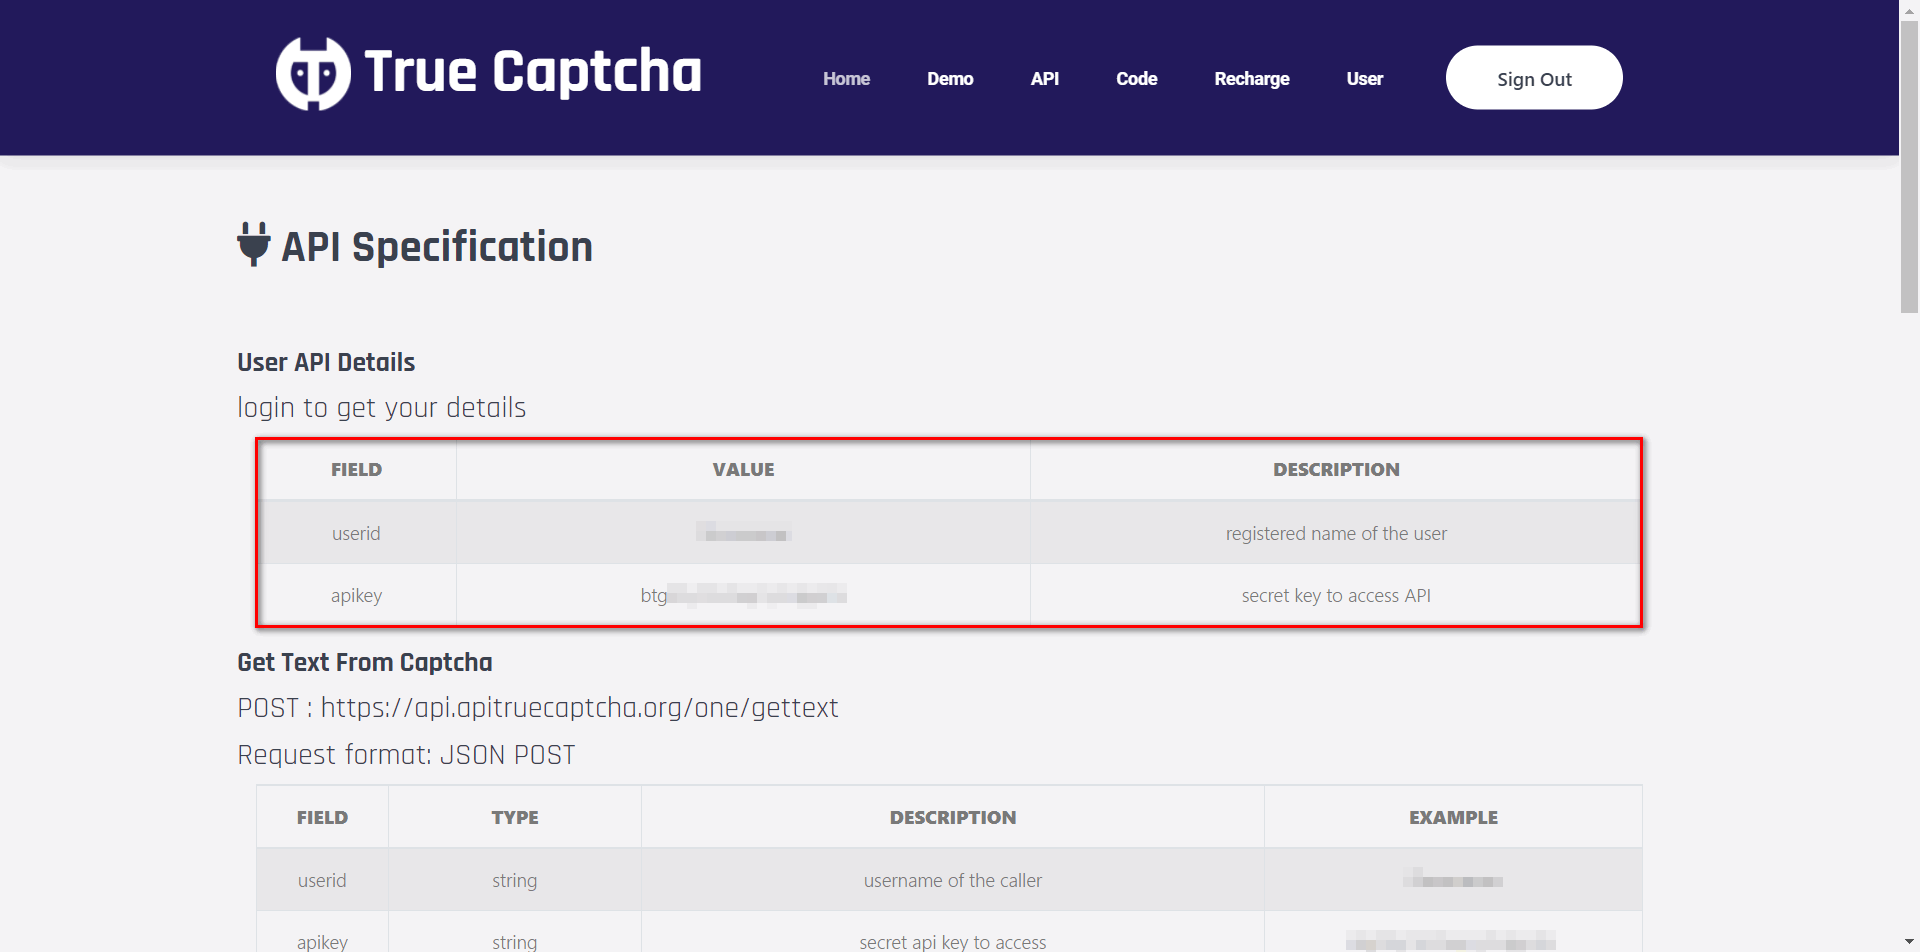Navigate to the Code page
Screen dimensions: 1920x952
click(x=1136, y=79)
